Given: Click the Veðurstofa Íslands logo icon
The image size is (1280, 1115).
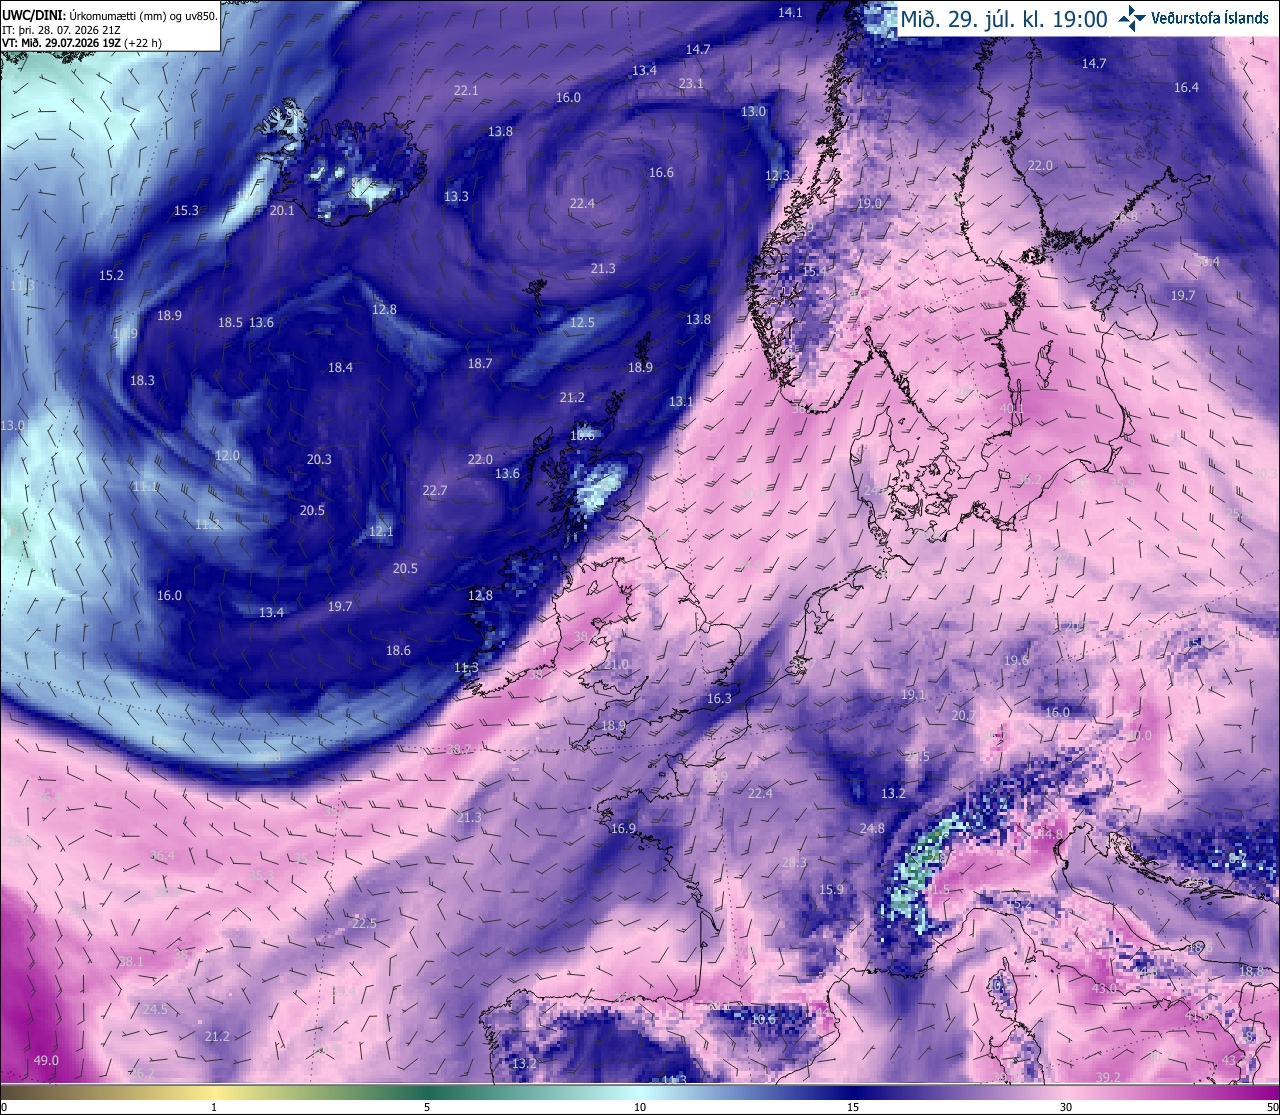Looking at the screenshot, I should click(1132, 17).
